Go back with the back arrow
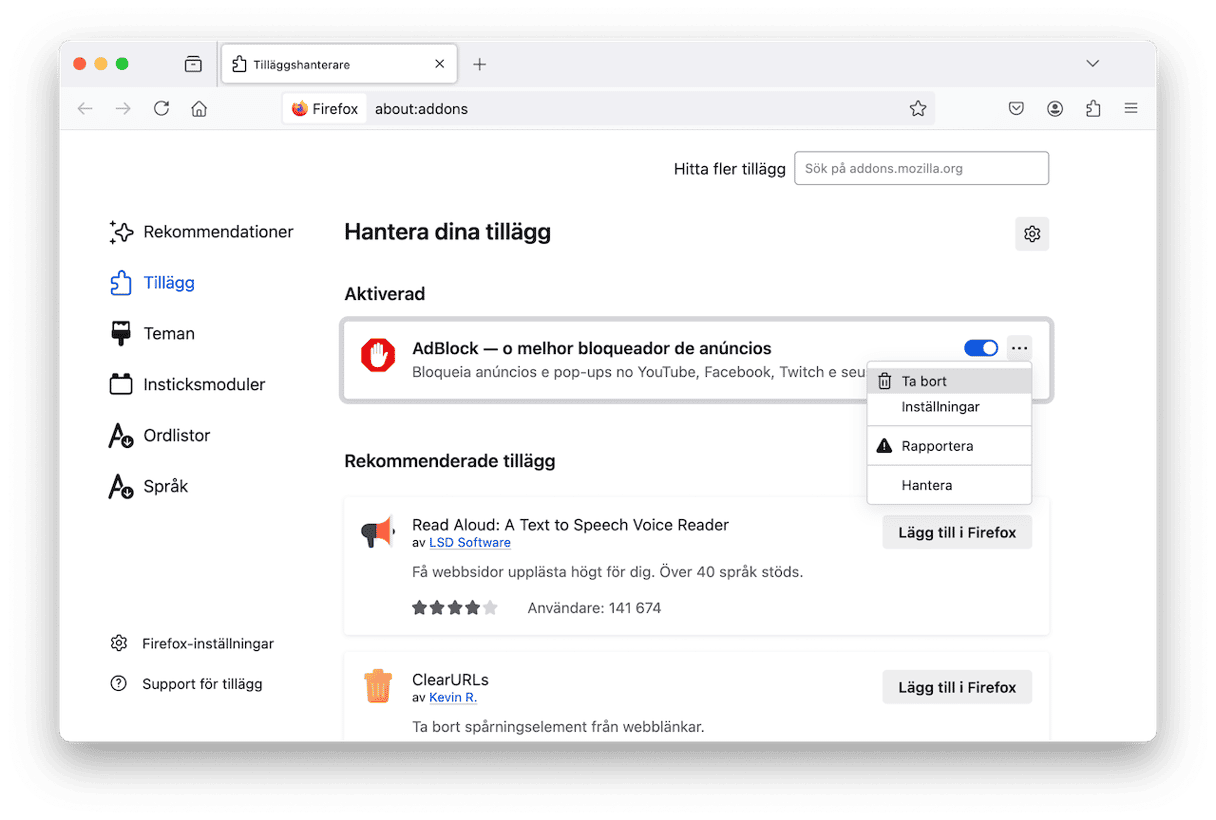Viewport: 1216px width, 820px height. [x=85, y=109]
